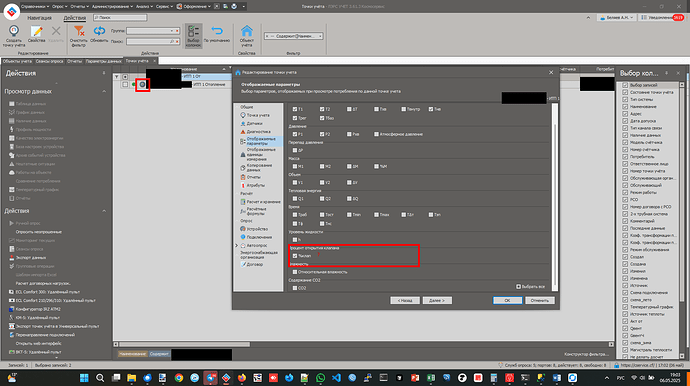Open WhatsApp from the taskbar
The image size is (690, 386).
click(320, 378)
